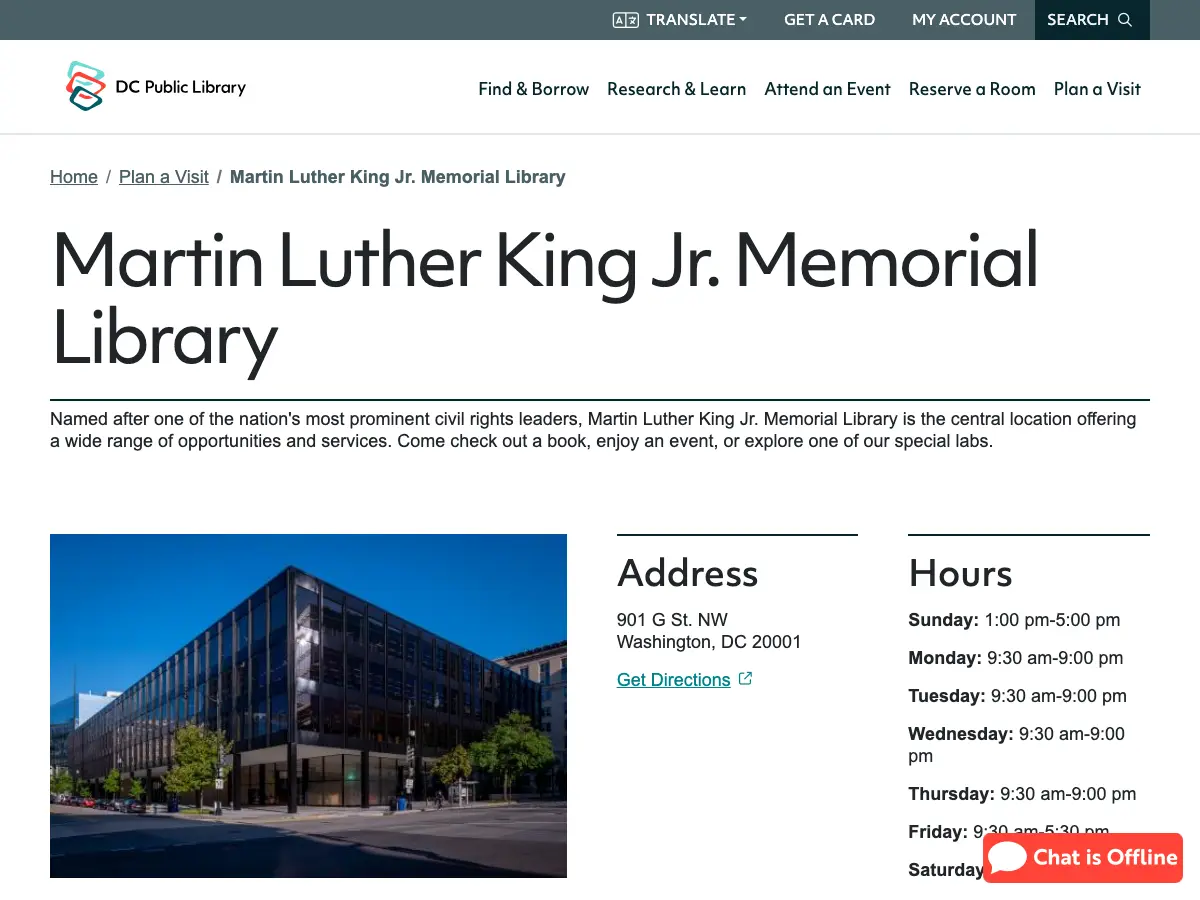Click Monday hours row
This screenshot has height=900, width=1200.
tap(1015, 658)
